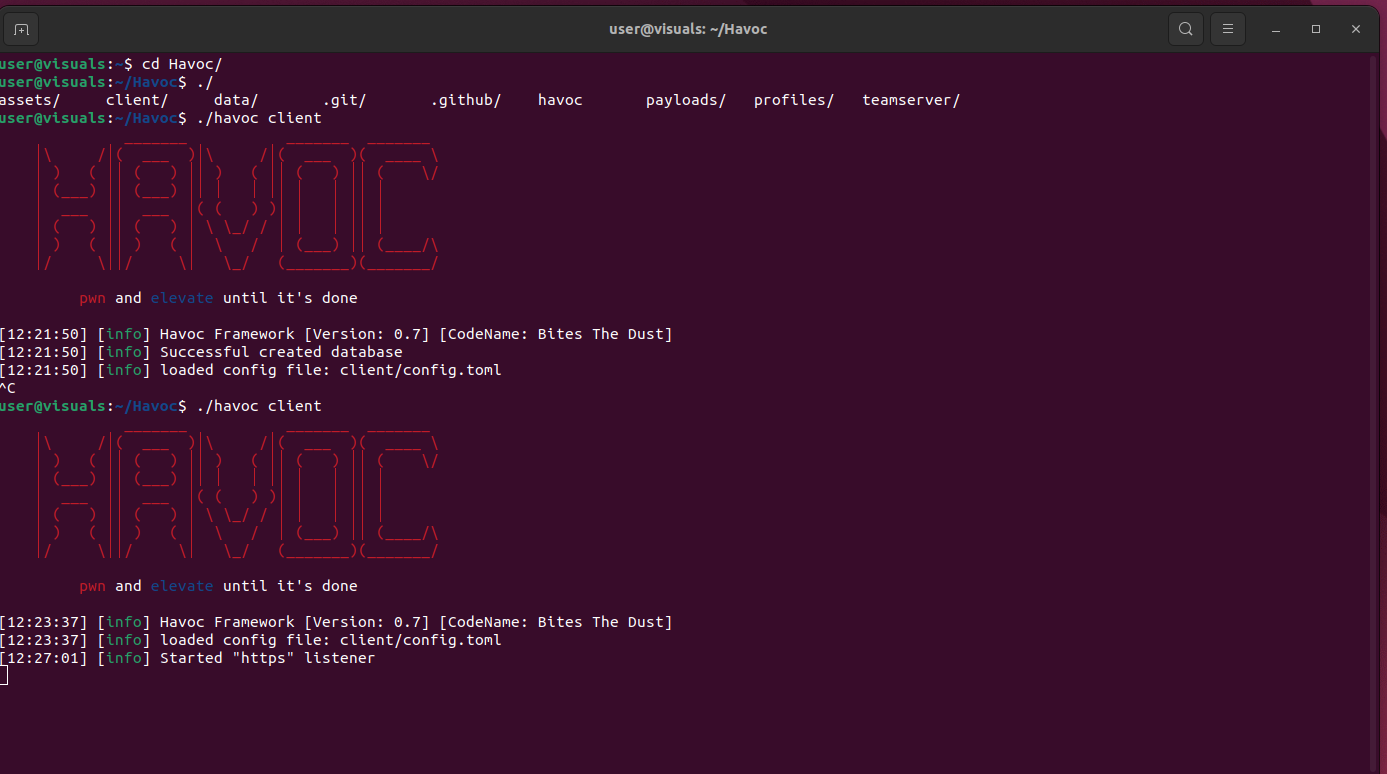Click the 12:21:50 'loaded config file' line
Image resolution: width=1387 pixels, height=774 pixels.
pos(251,370)
